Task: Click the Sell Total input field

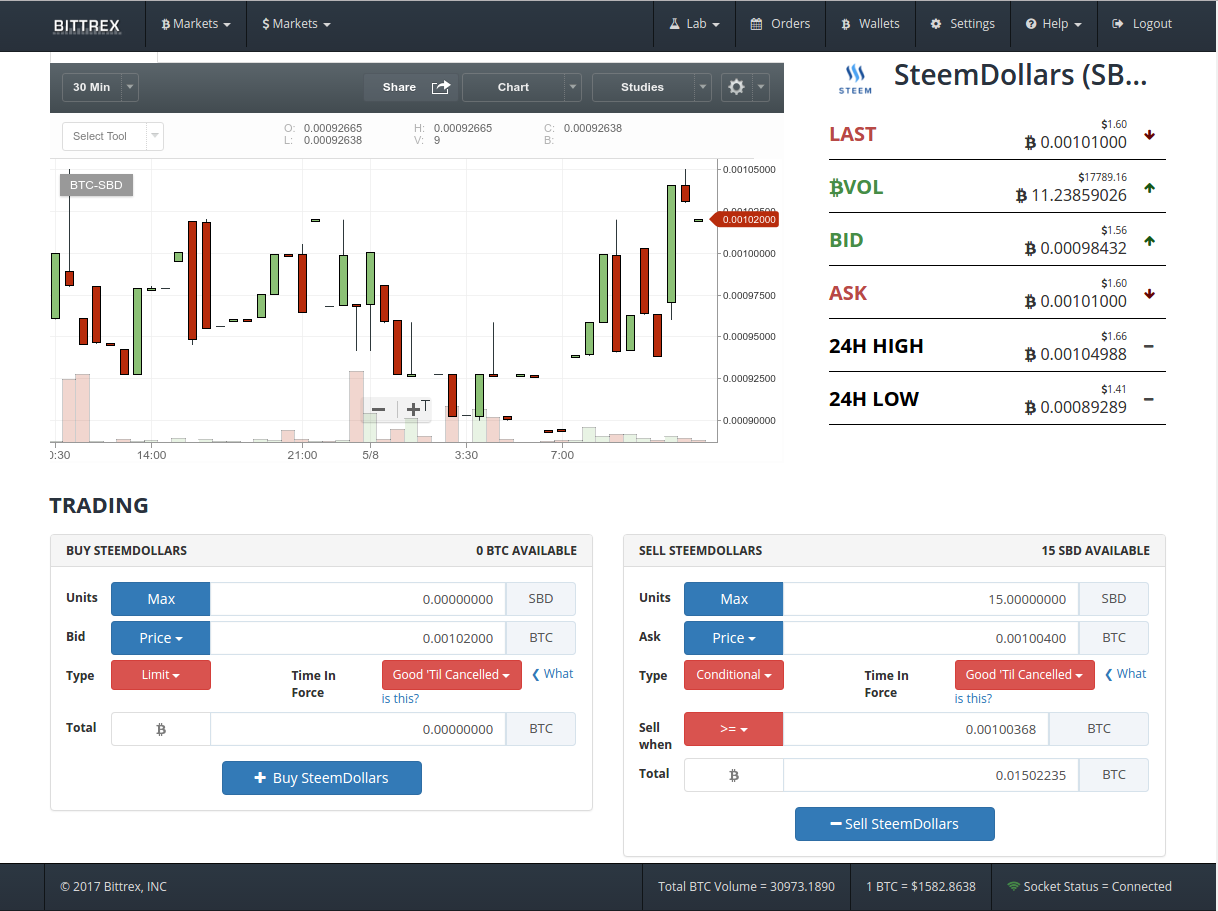Action: 931,775
